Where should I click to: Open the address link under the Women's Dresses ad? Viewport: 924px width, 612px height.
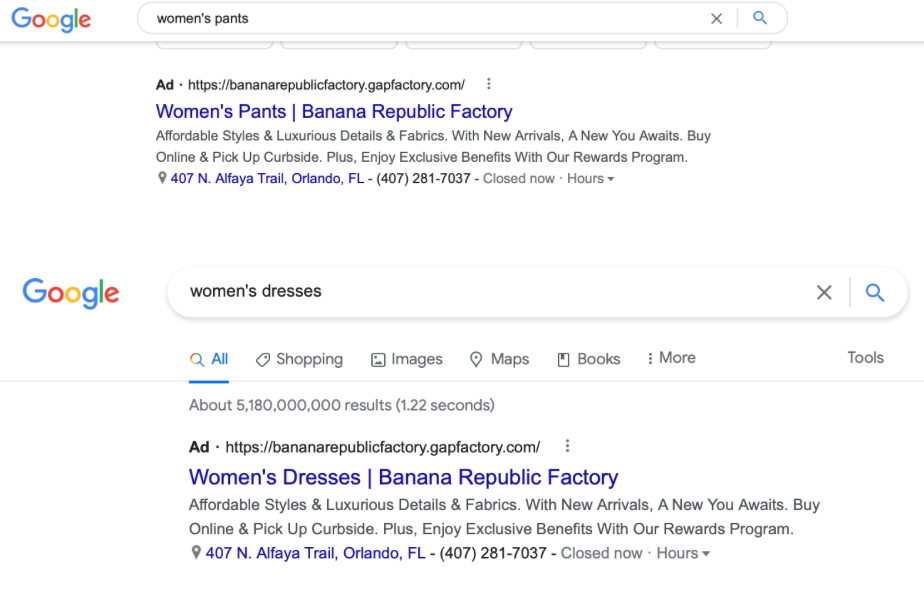pos(315,553)
